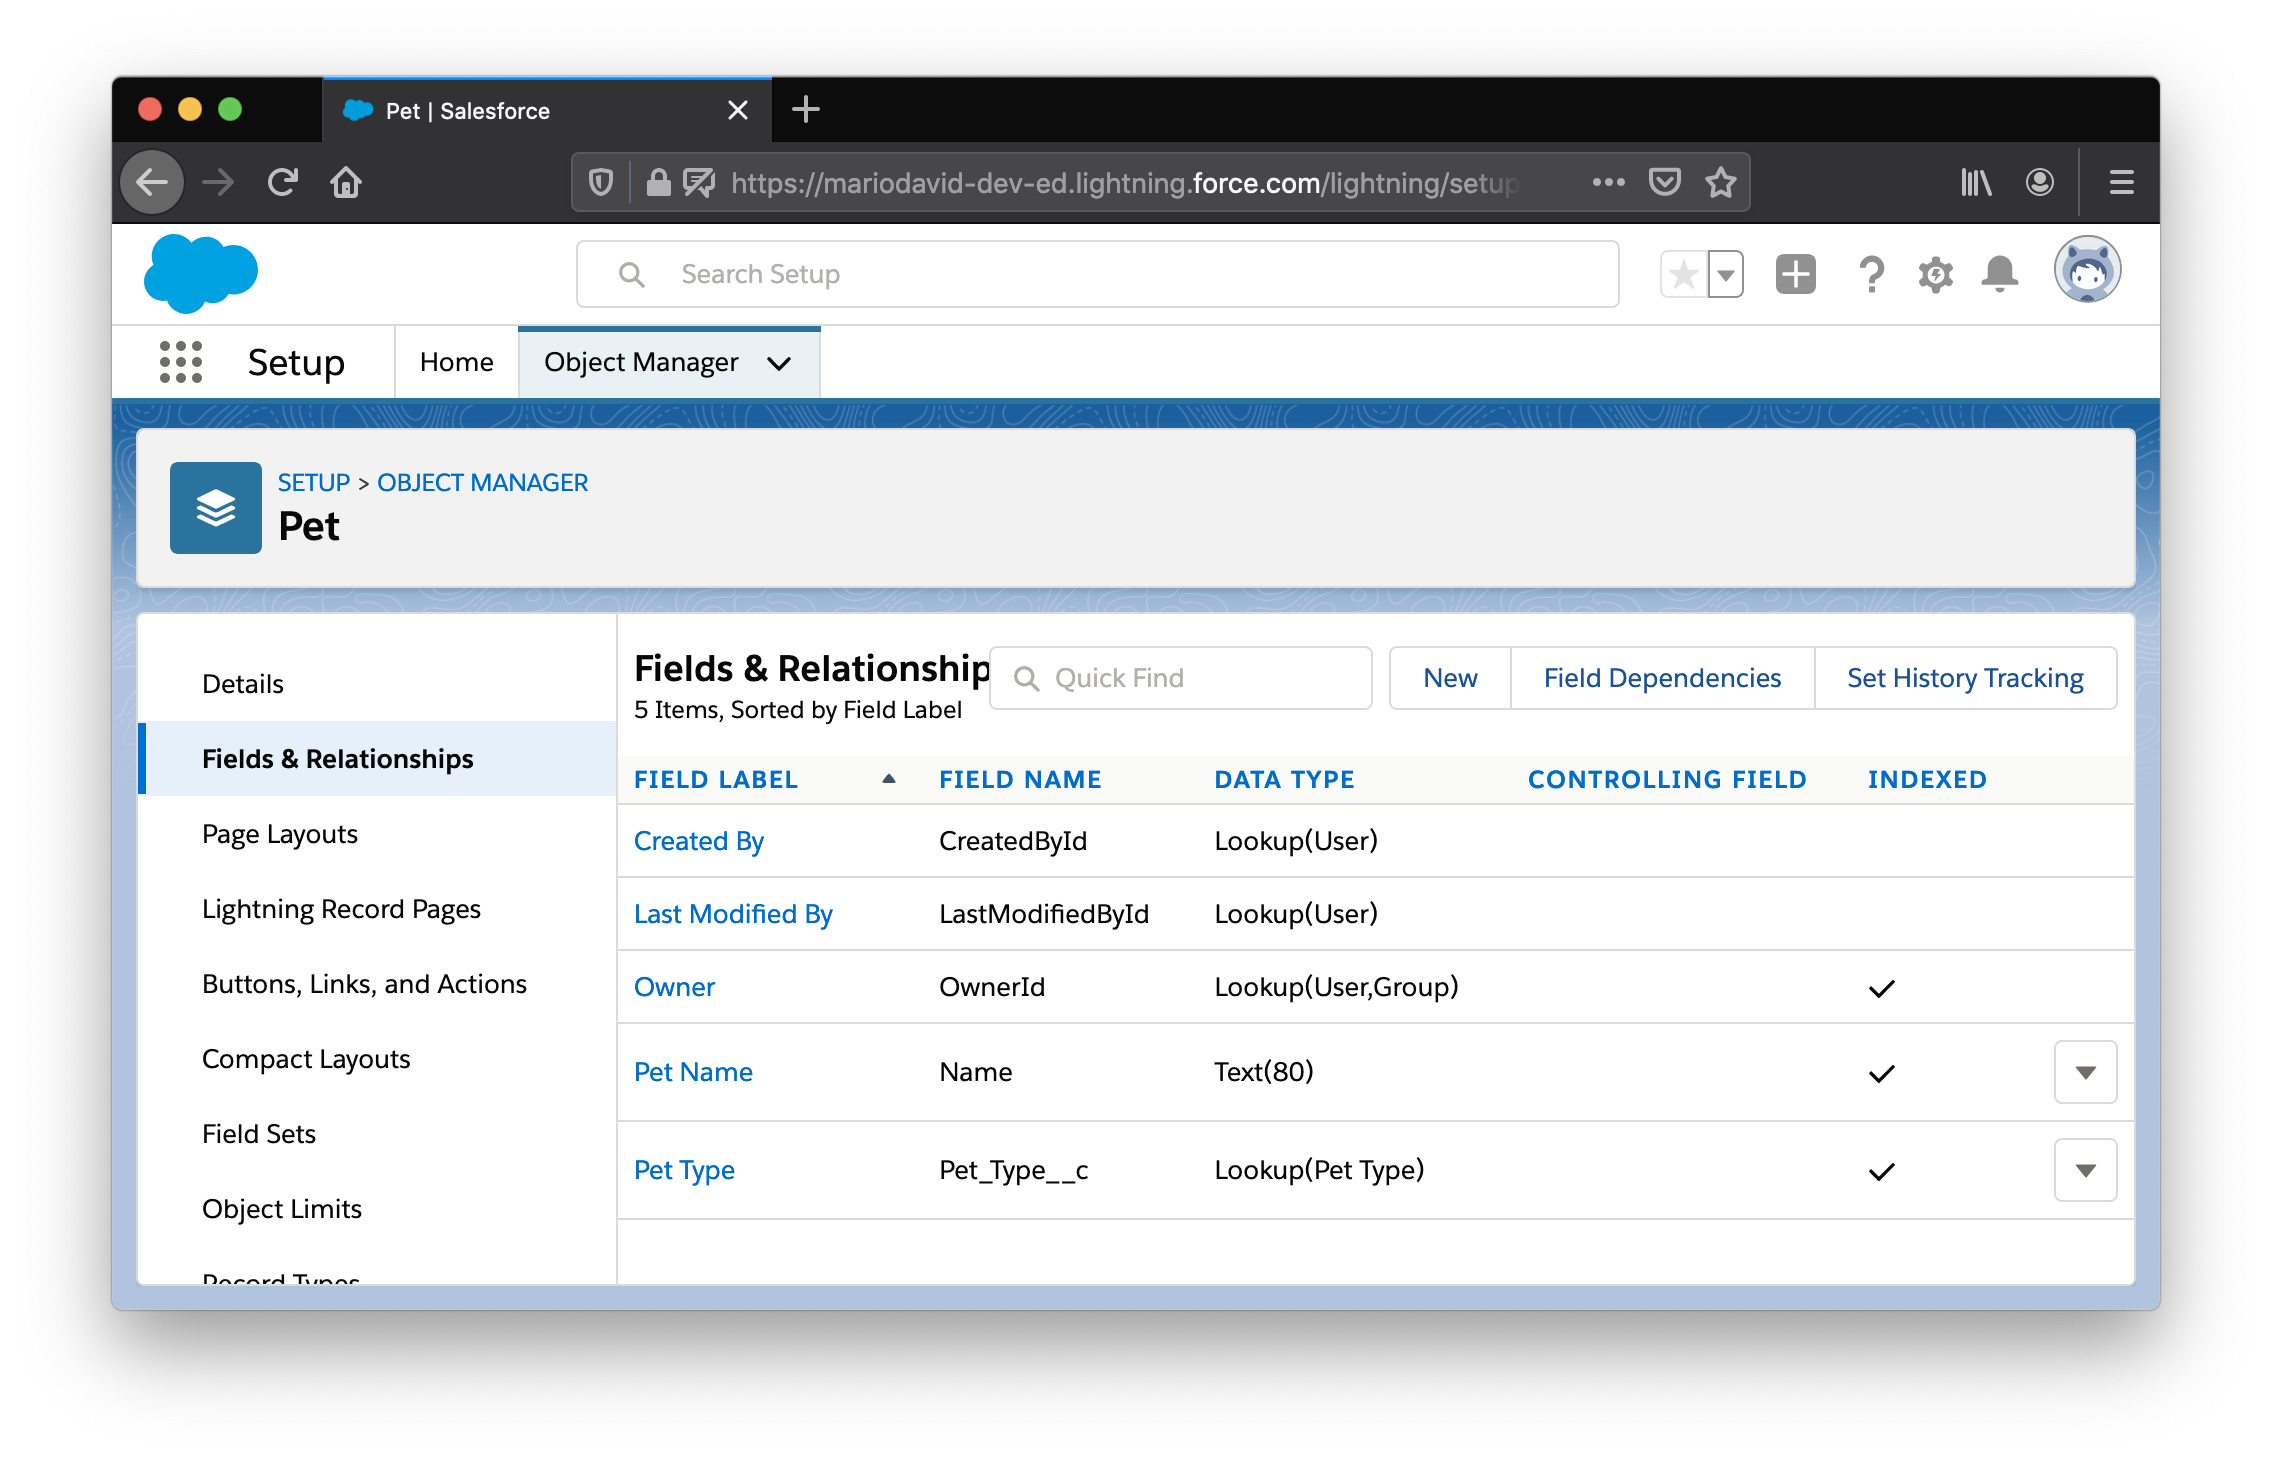The image size is (2272, 1458).
Task: Go to browser home page icon
Action: (346, 182)
